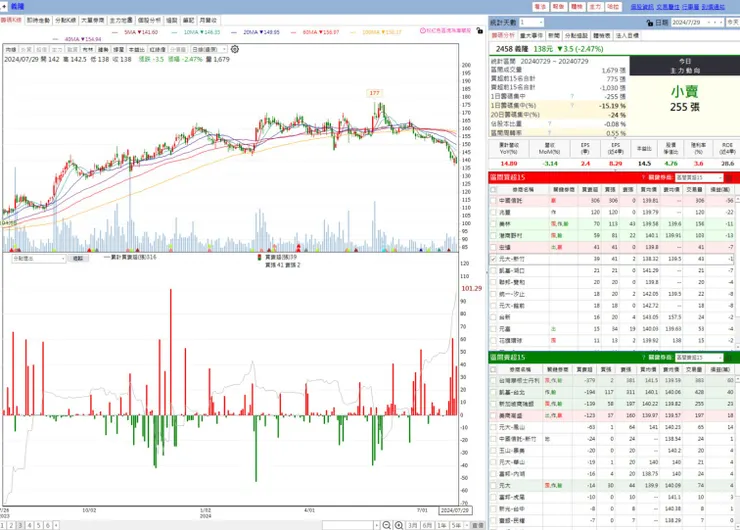Switch to the 新聞 tab in right panel

[554, 35]
